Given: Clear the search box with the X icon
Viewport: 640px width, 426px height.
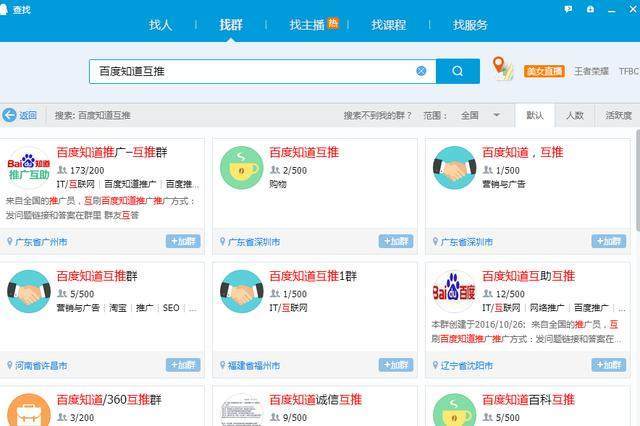Looking at the screenshot, I should pyautogui.click(x=421, y=71).
